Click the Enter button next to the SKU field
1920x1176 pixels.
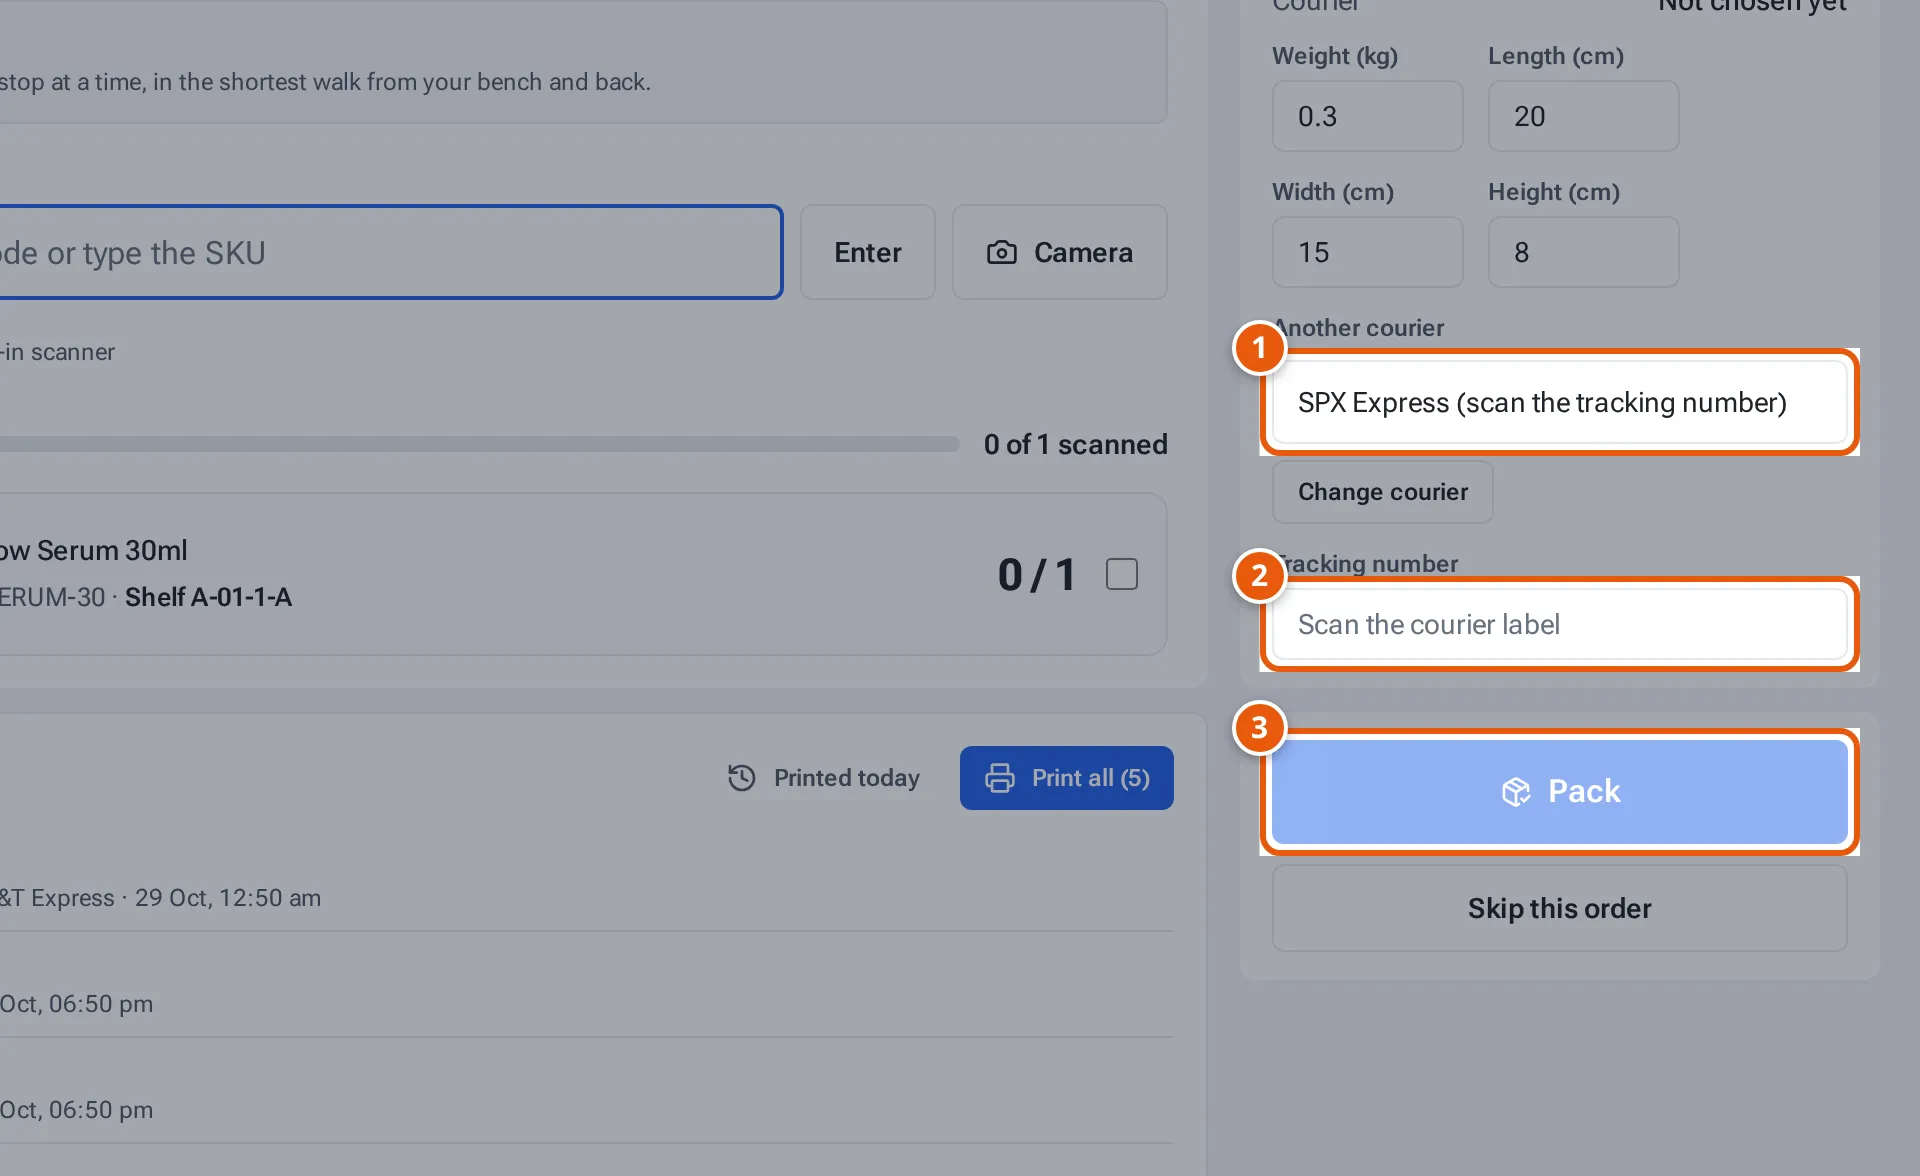coord(868,252)
